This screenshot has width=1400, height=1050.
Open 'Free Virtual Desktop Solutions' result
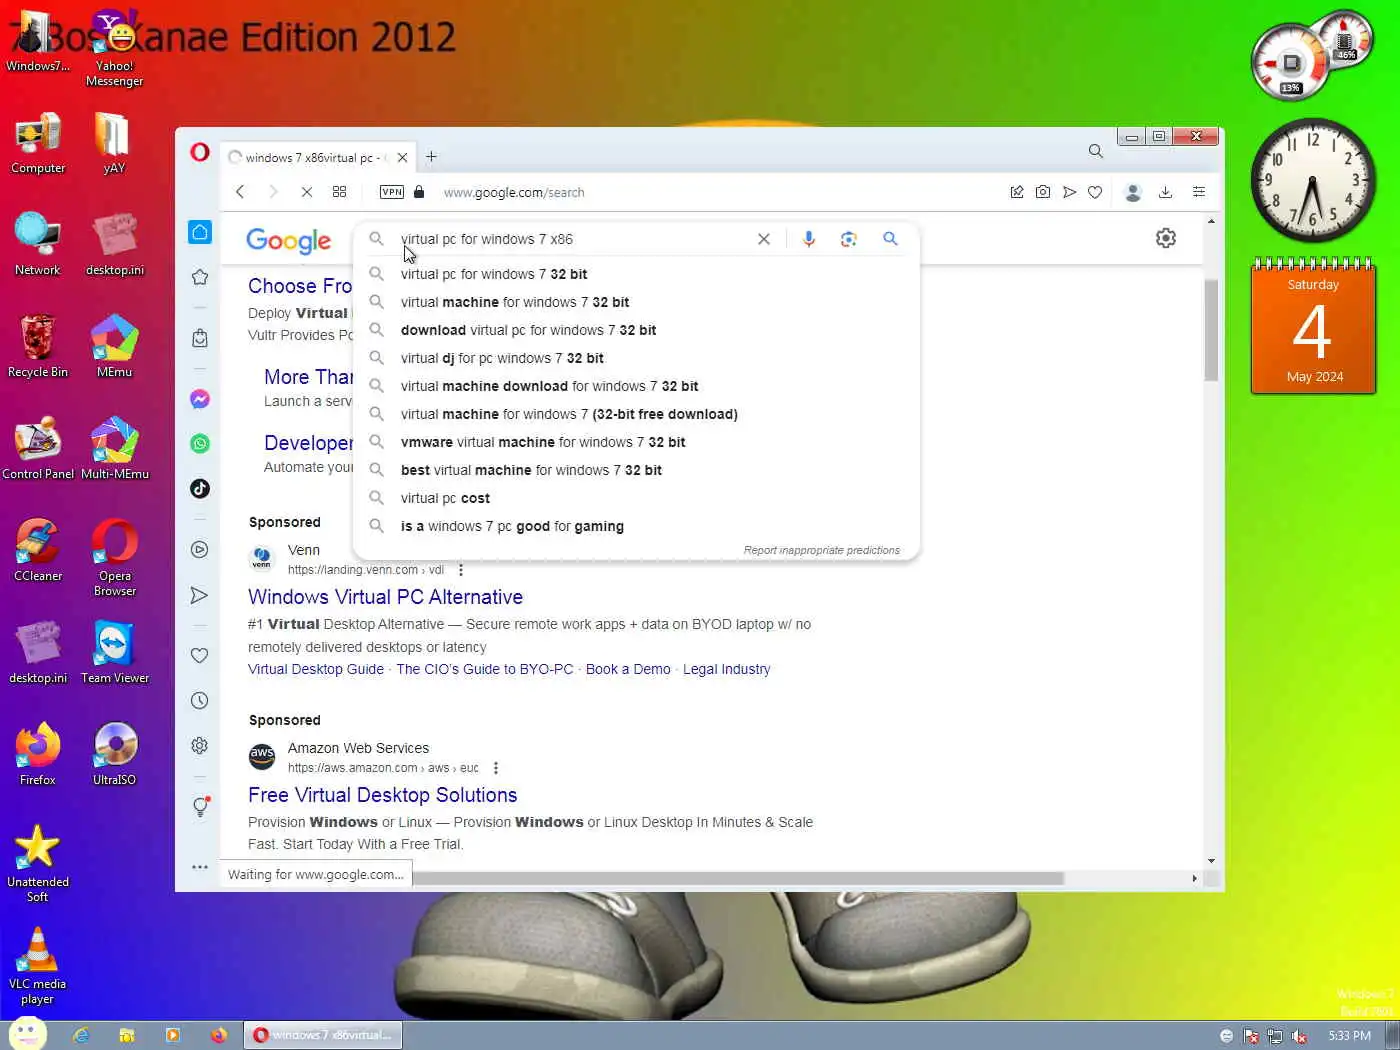coord(382,795)
